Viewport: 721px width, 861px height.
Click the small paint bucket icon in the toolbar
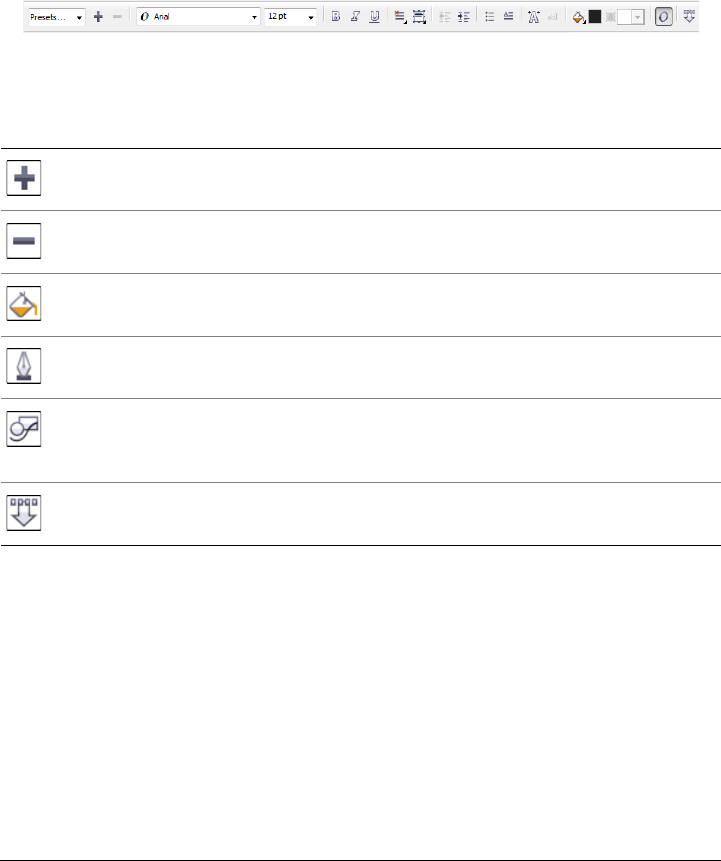(578, 17)
